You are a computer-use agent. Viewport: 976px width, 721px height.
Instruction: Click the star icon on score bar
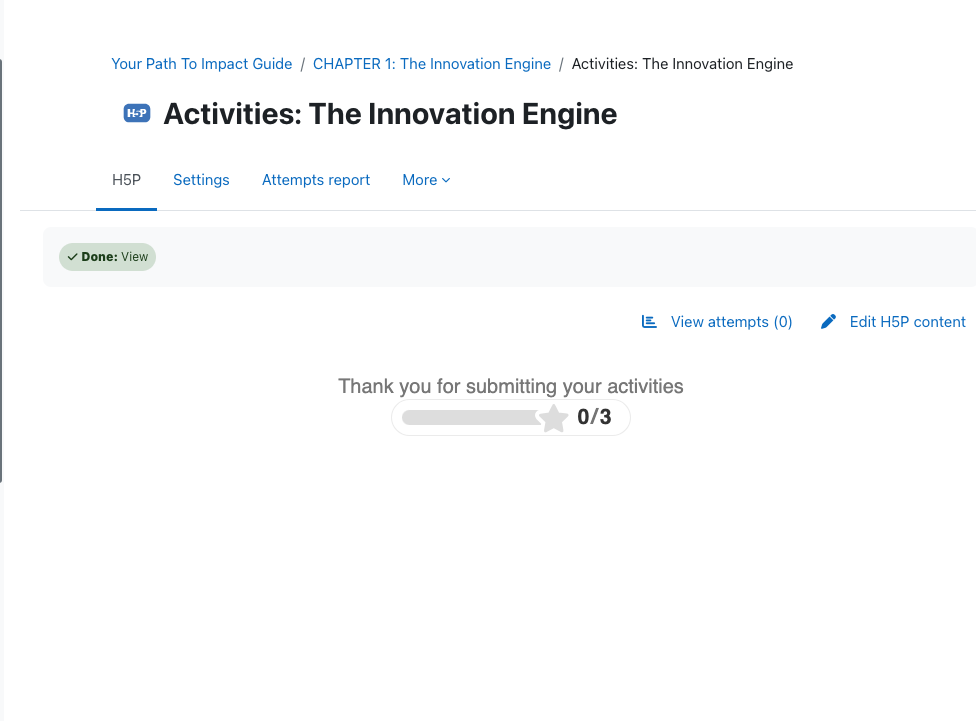coord(553,418)
